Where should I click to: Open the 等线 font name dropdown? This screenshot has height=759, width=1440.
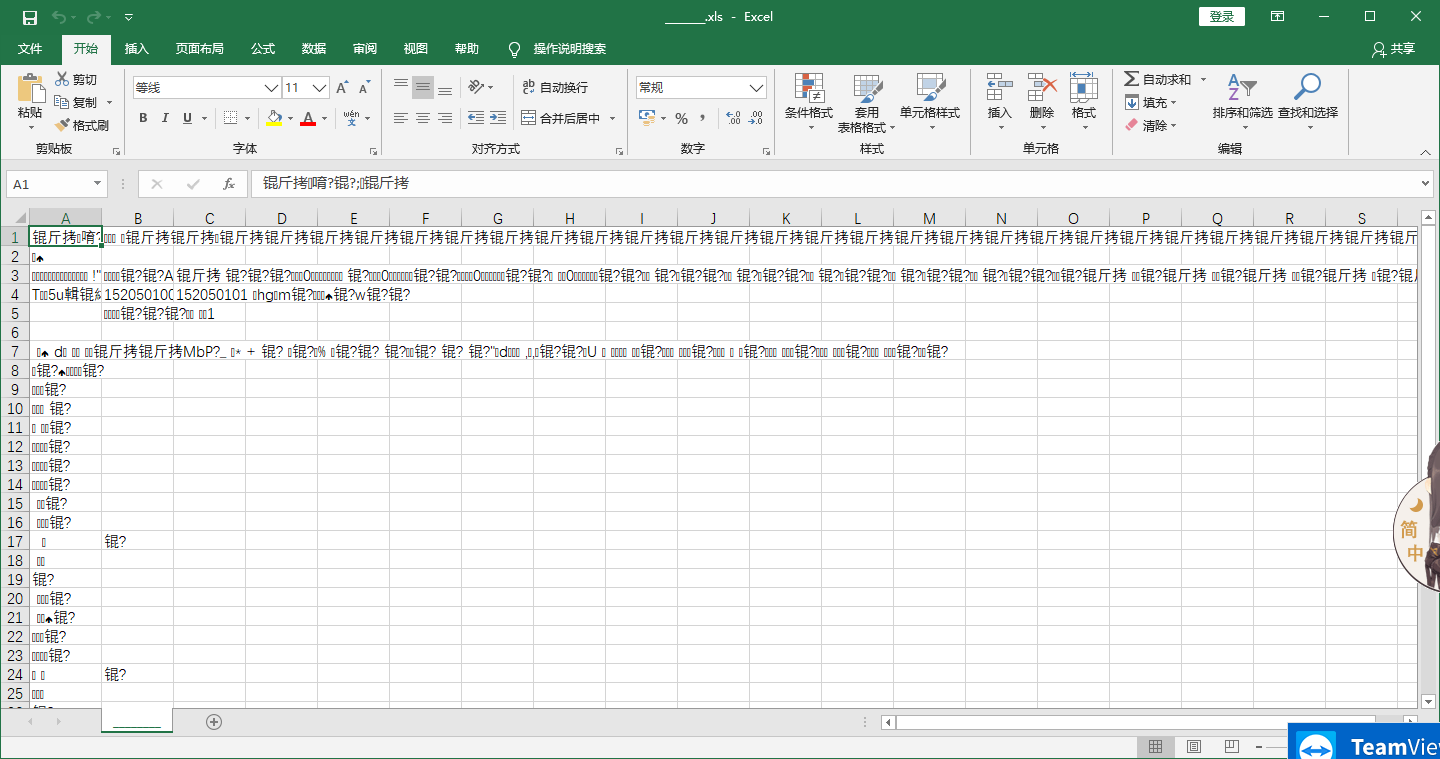(x=271, y=88)
